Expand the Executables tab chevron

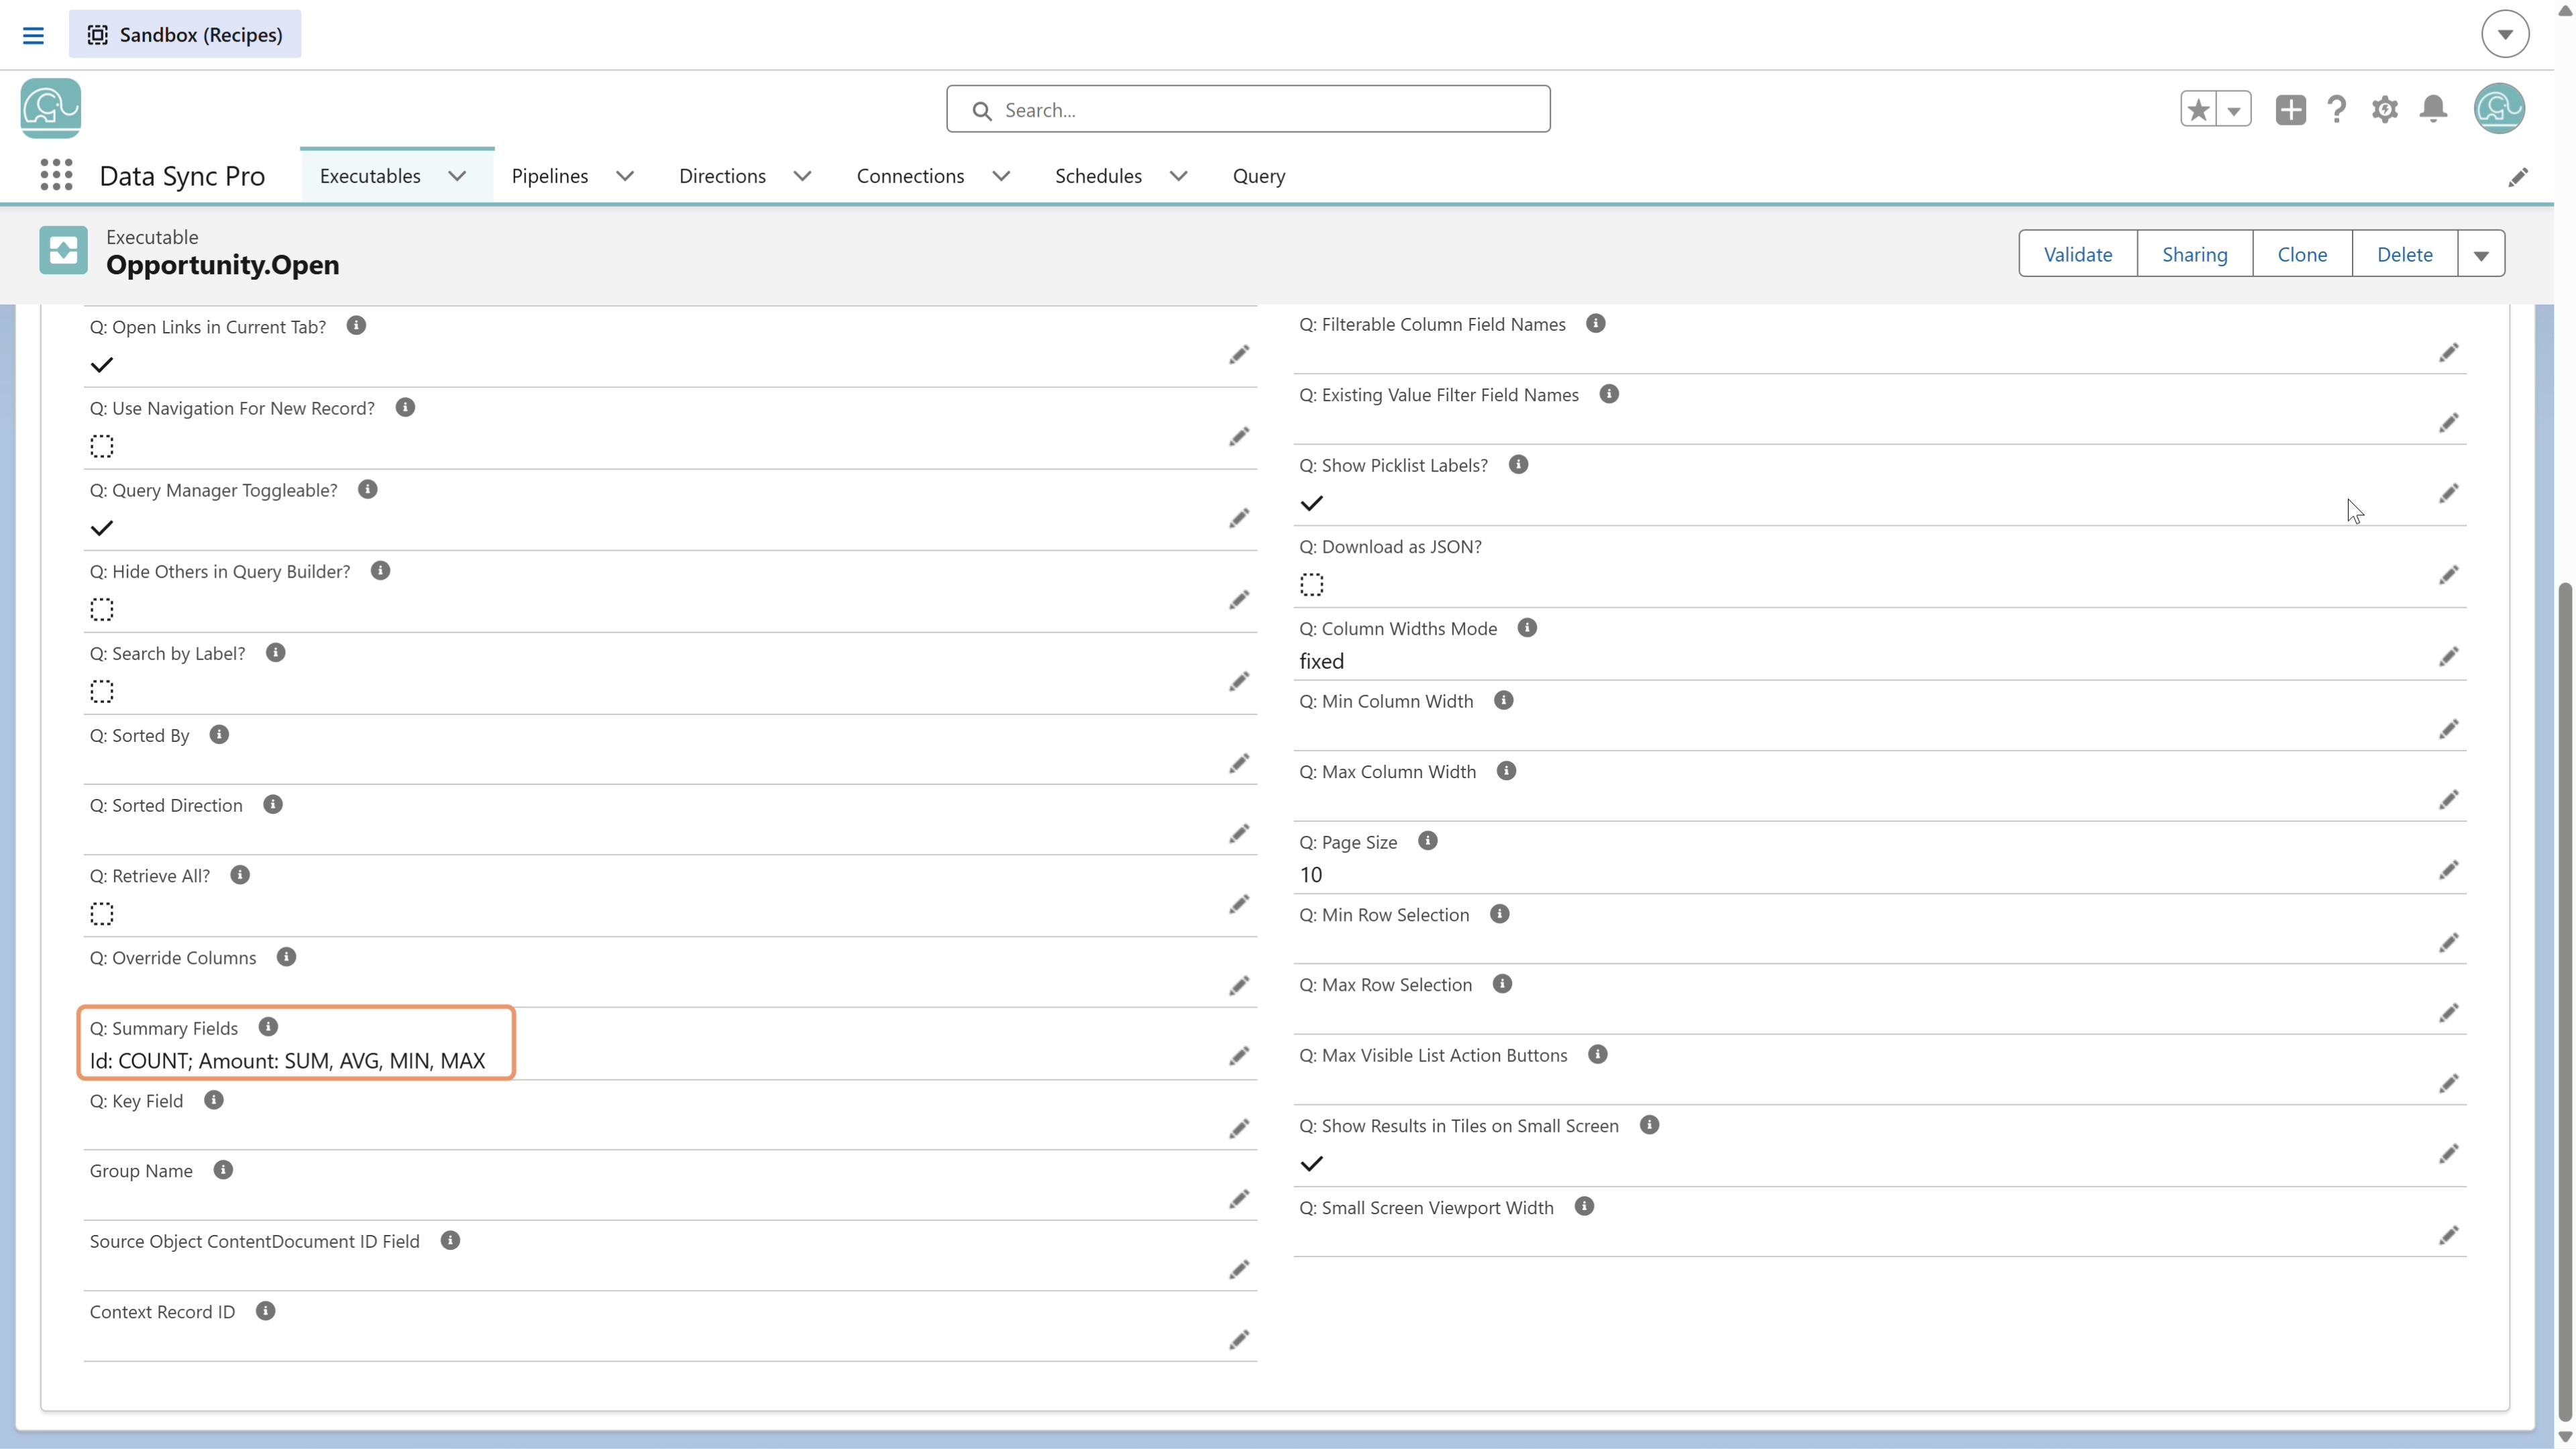[457, 176]
